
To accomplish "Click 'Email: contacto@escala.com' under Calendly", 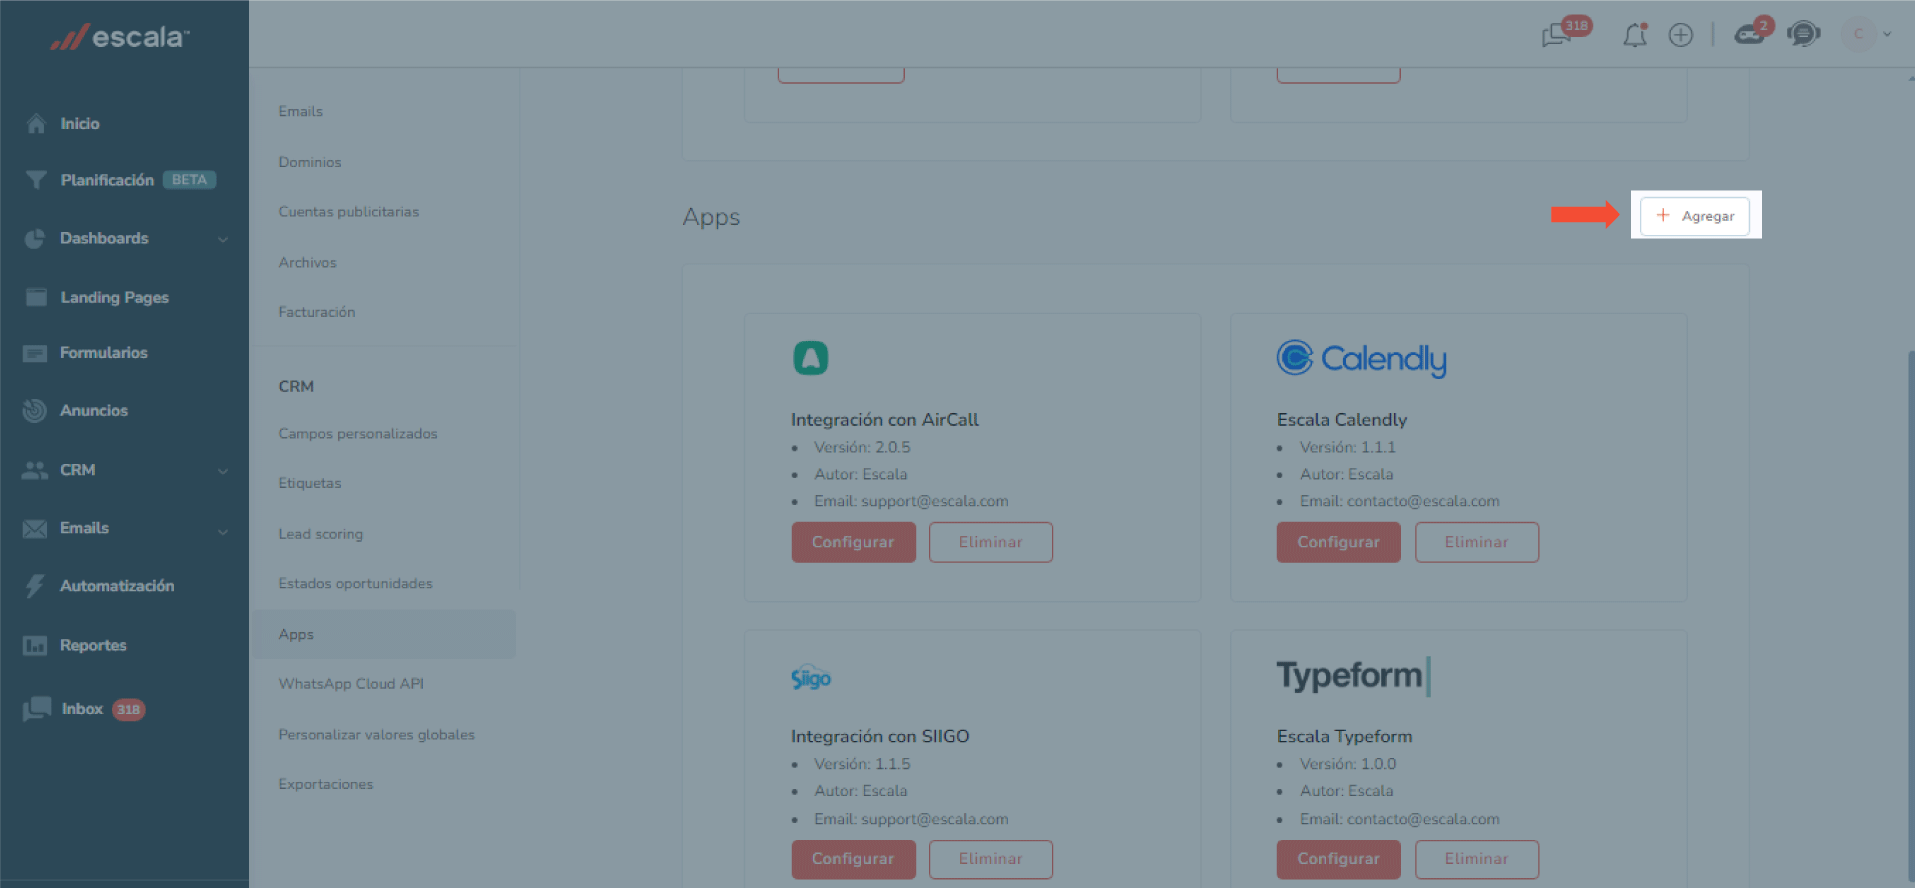I will click(x=1400, y=501).
